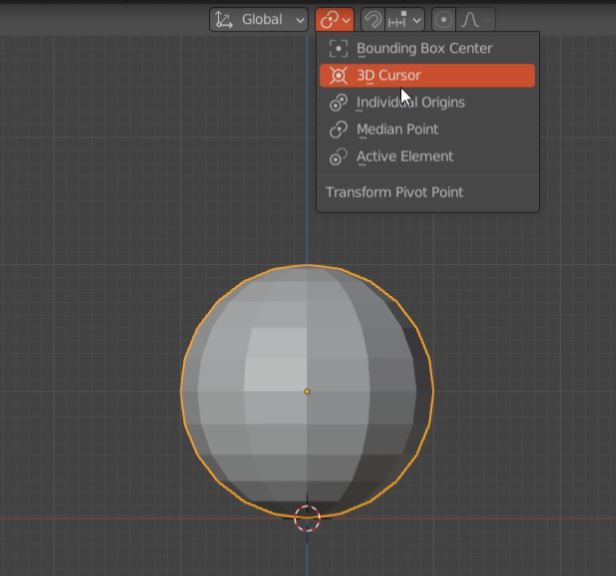Select Individual Origins pivot option

[427, 103]
